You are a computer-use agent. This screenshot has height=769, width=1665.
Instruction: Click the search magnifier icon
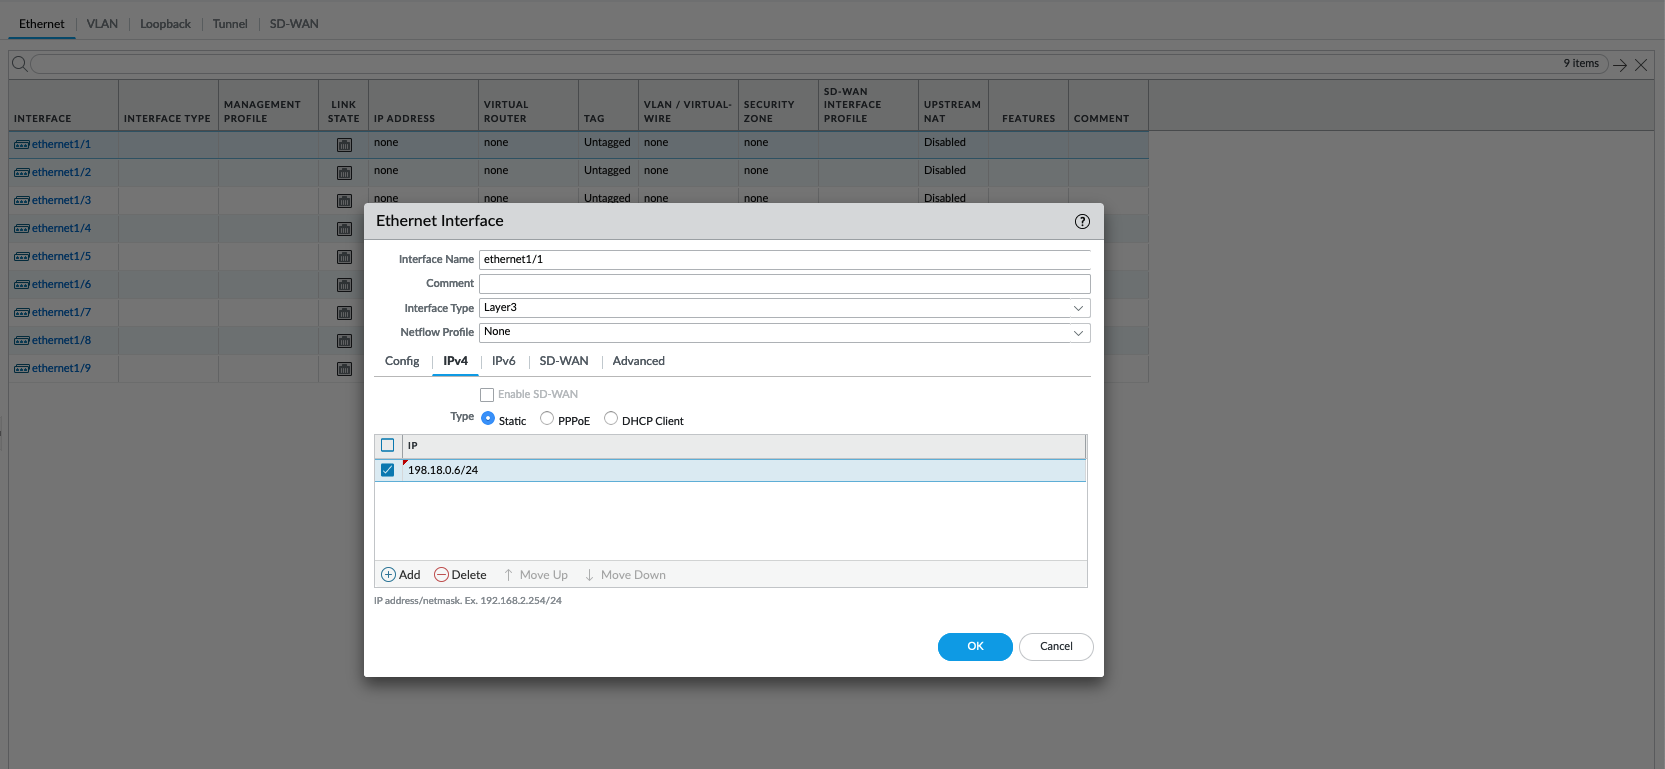(19, 64)
